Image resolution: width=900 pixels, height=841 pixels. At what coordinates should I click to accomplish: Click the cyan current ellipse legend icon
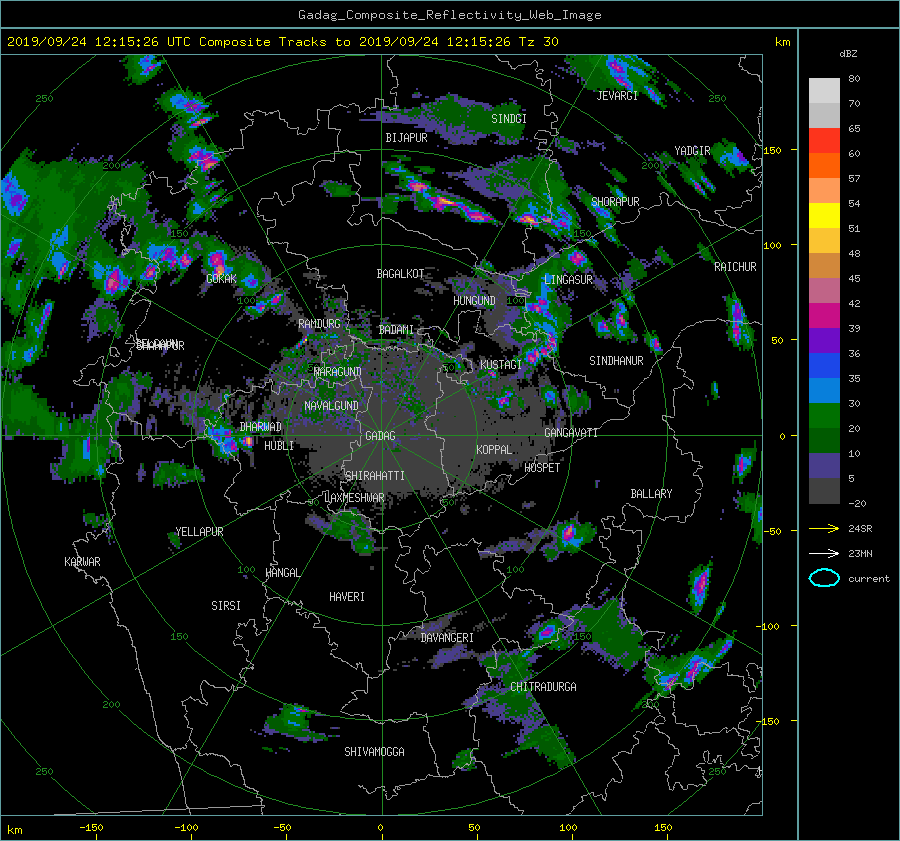tap(824, 578)
